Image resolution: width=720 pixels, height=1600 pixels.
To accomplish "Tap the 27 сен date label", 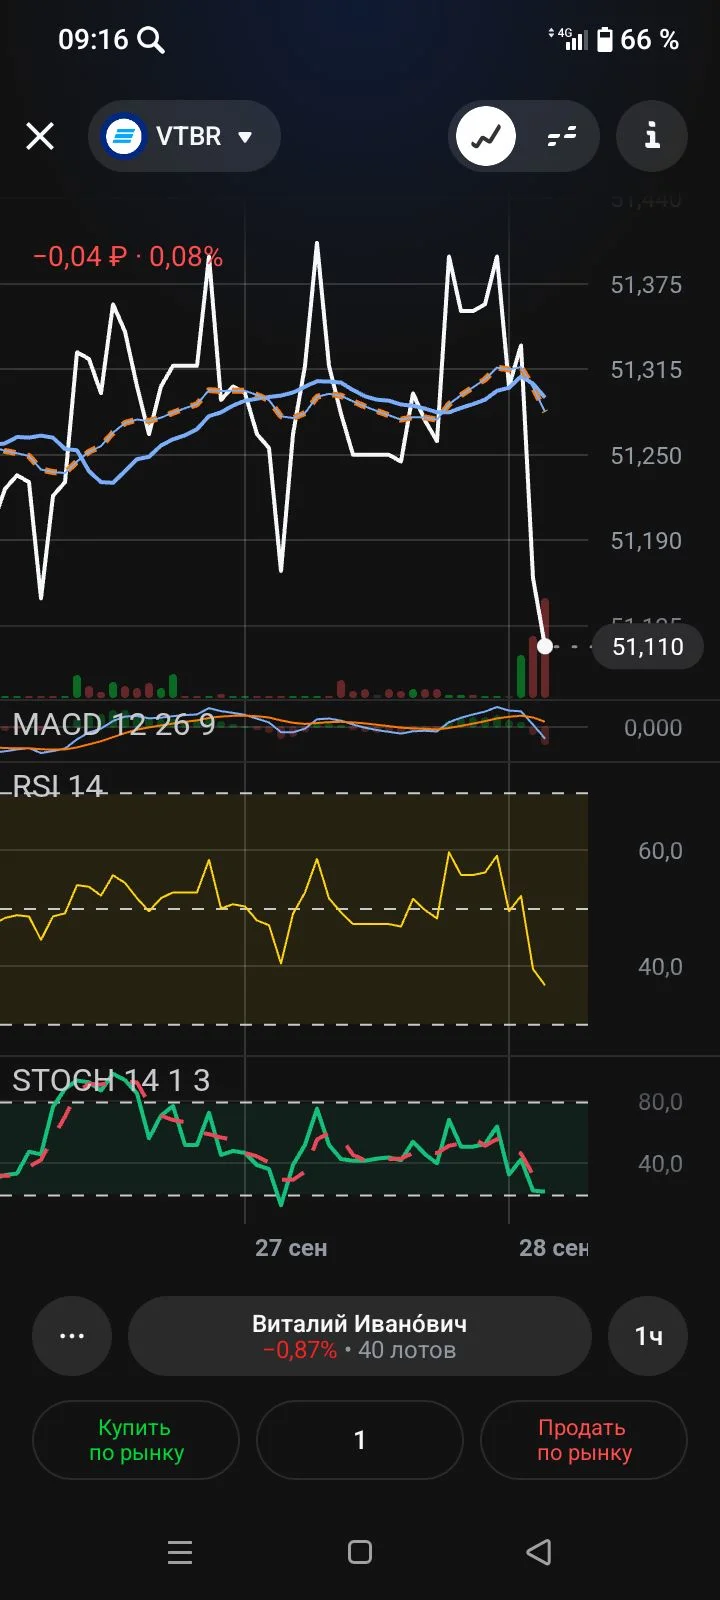I will click(x=291, y=1248).
